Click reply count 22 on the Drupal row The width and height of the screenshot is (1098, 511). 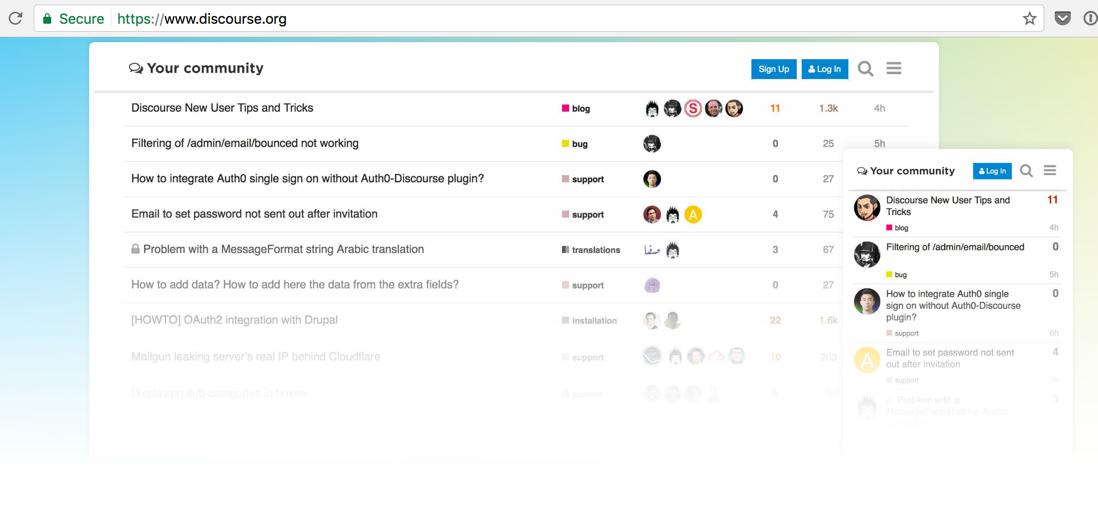point(775,321)
